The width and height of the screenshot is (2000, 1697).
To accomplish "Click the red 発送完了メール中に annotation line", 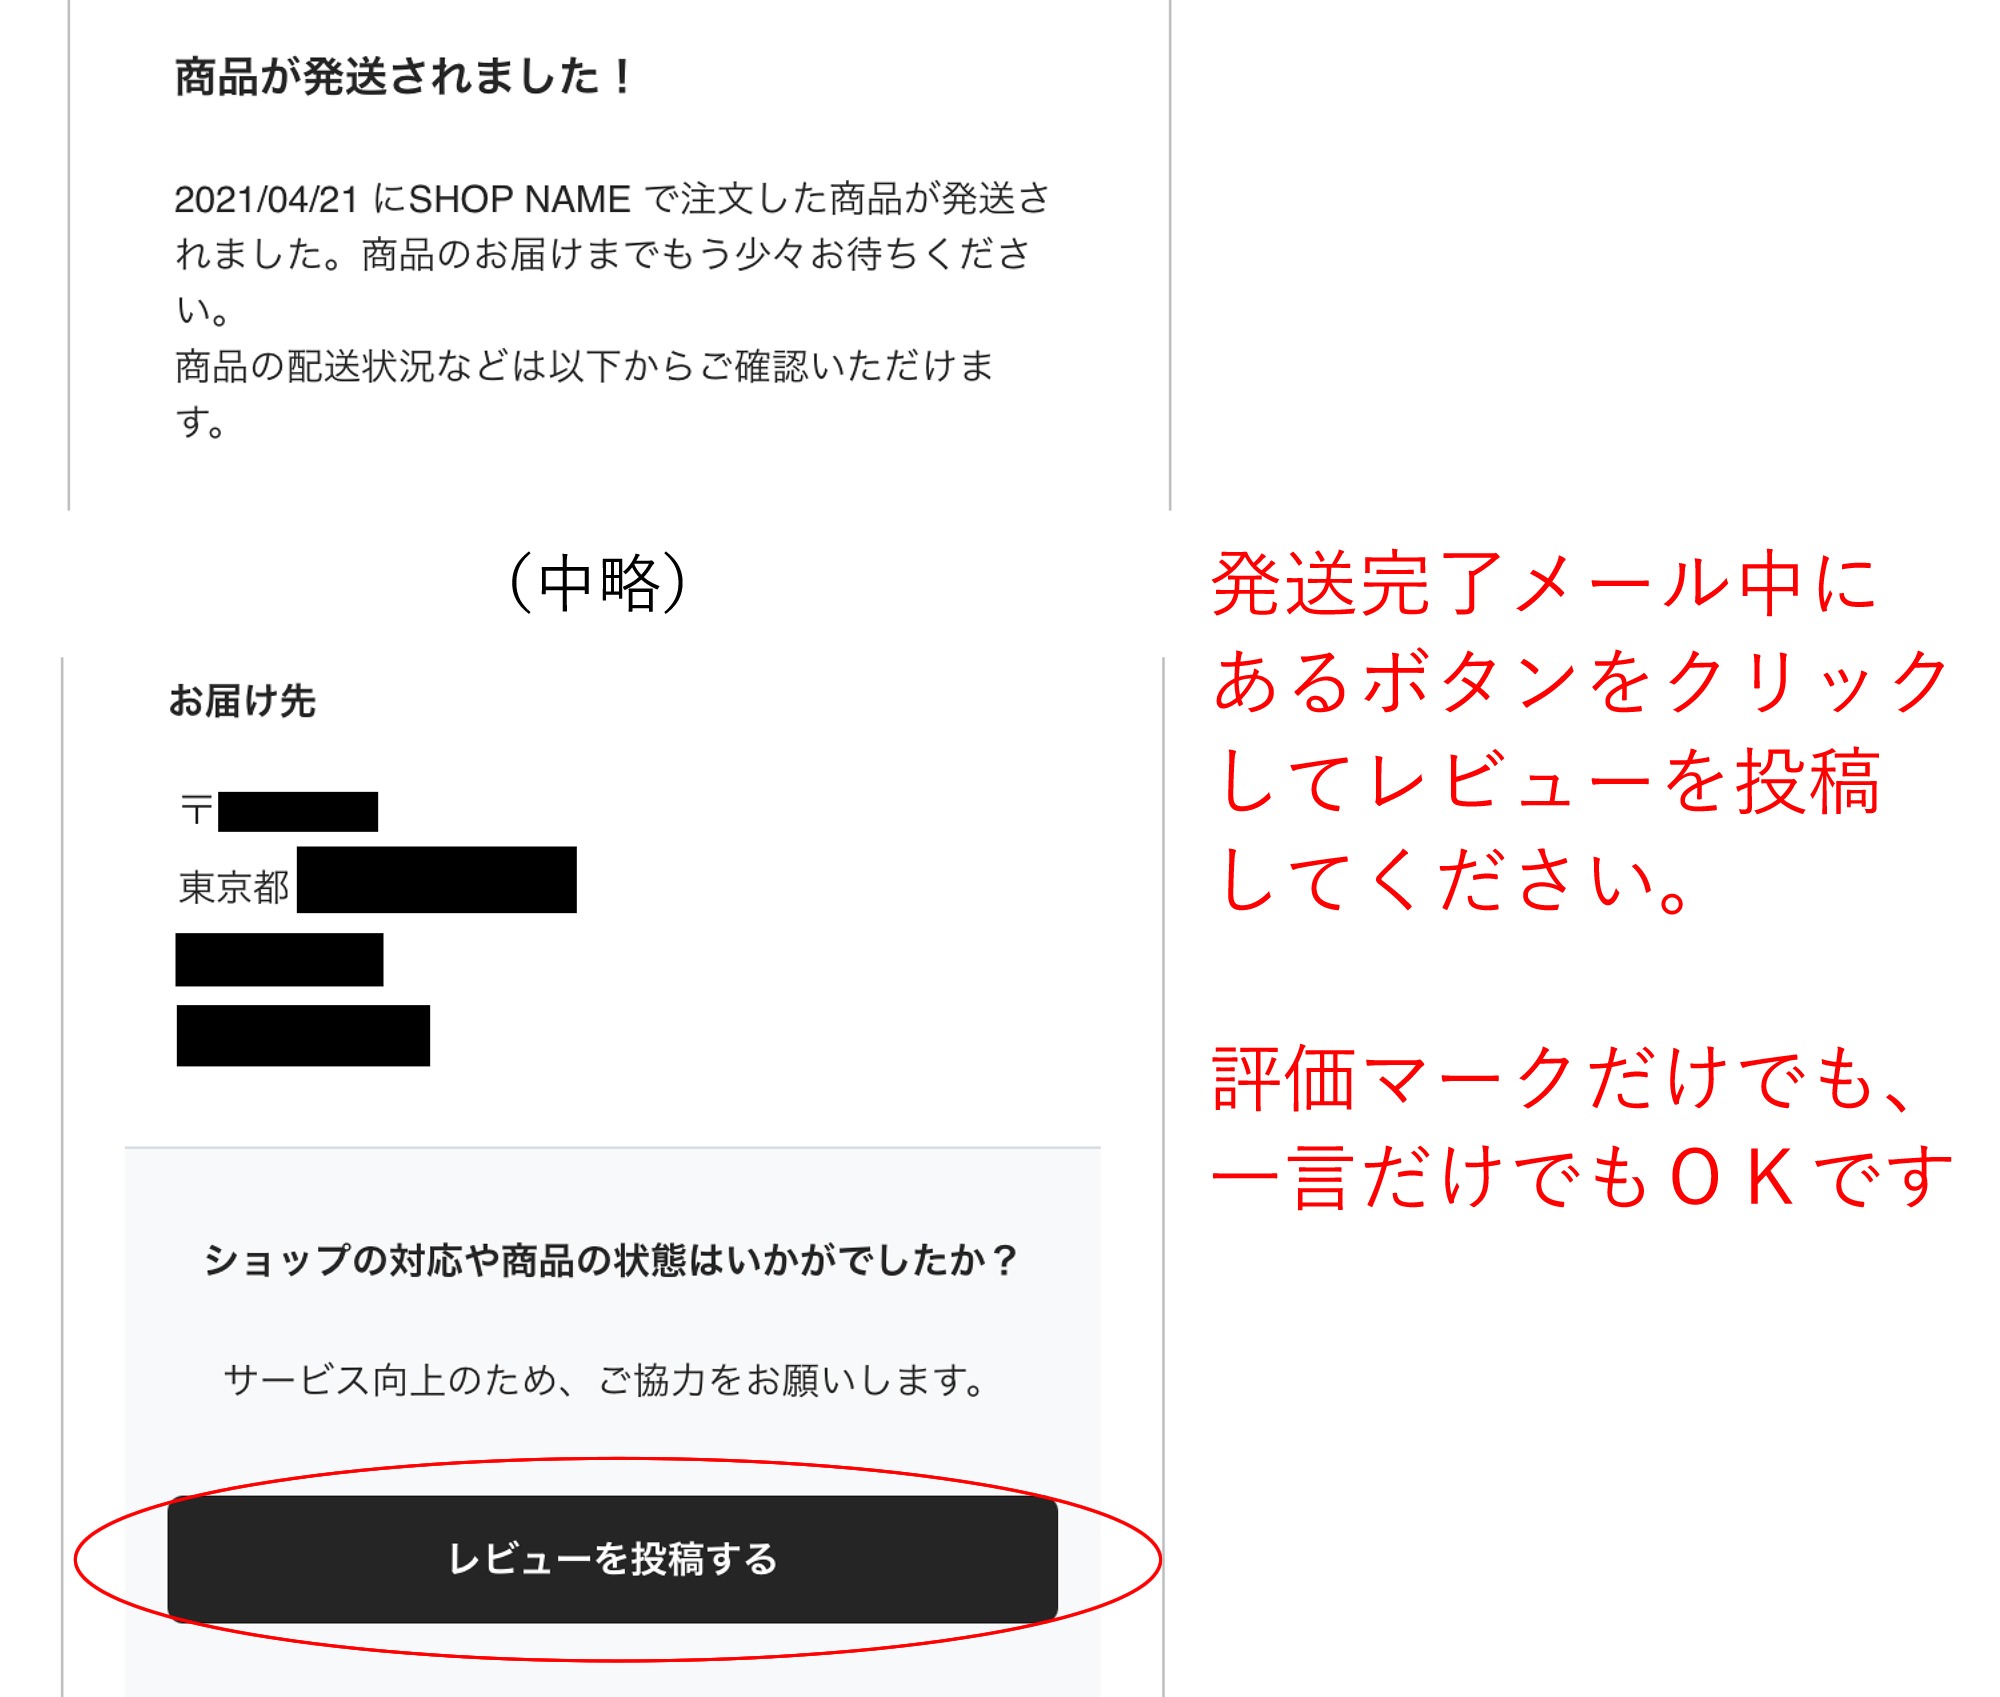I will point(1545,583).
